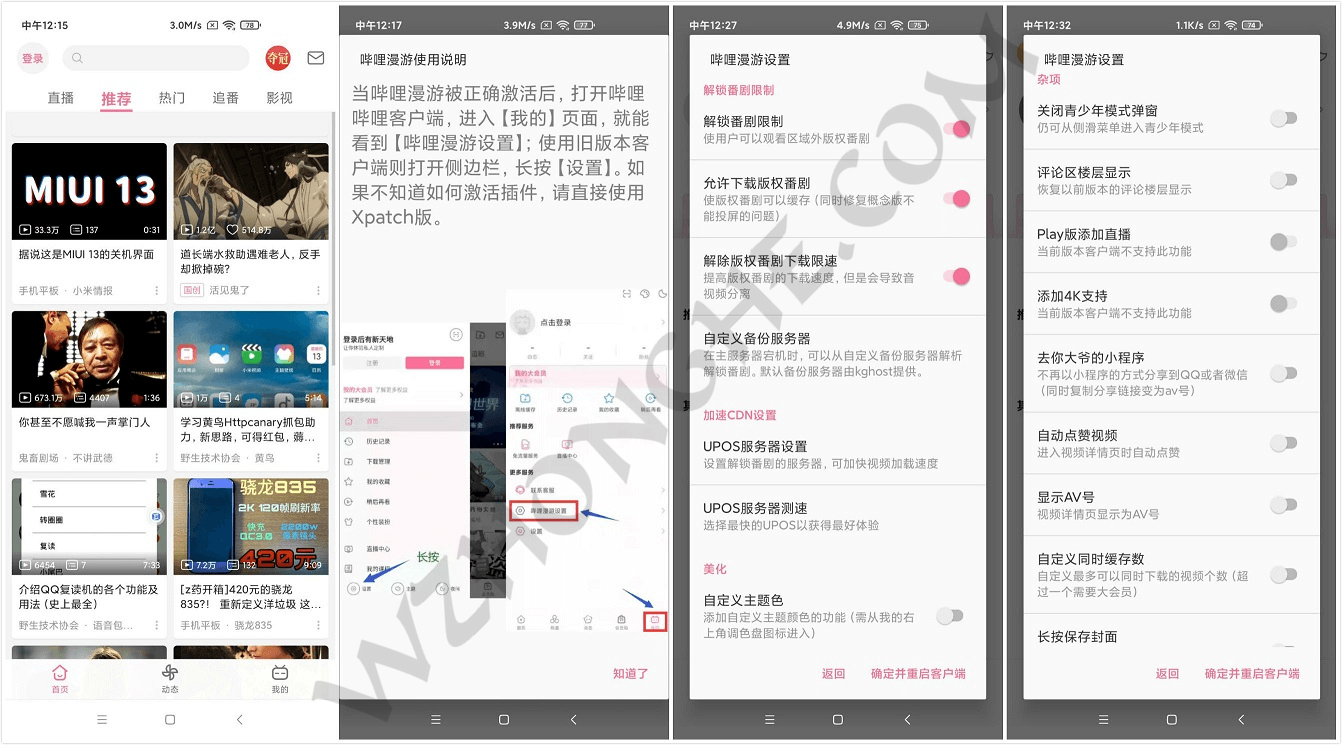This screenshot has height=745, width=1342.
Task: Turn on 自动点赞视频 toggle
Action: point(1283,443)
